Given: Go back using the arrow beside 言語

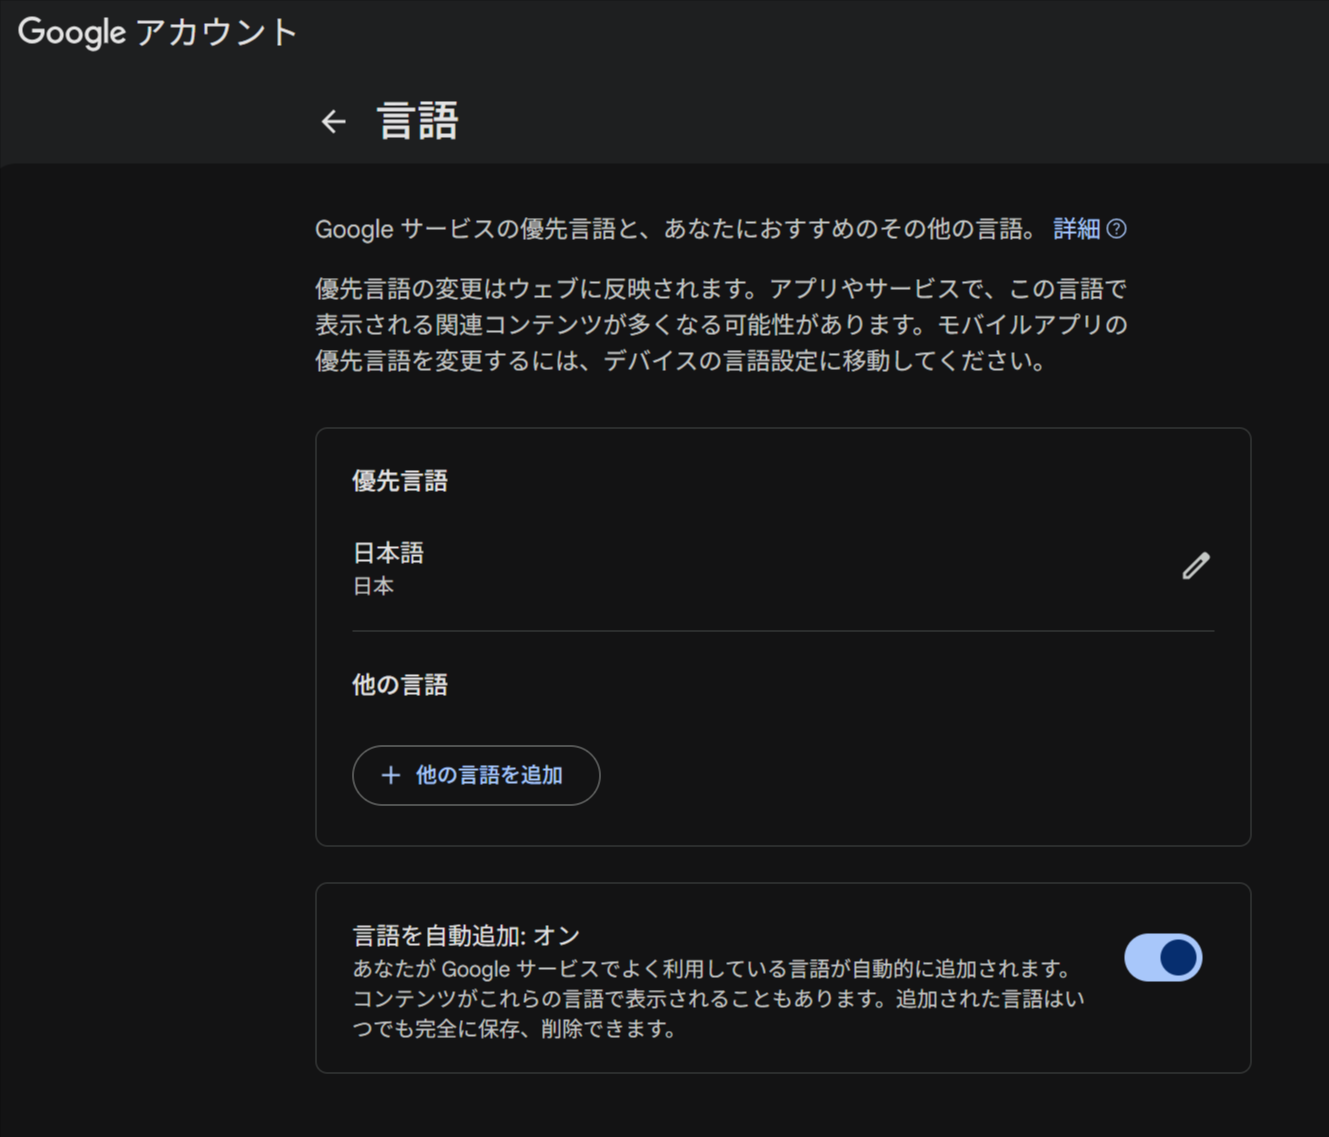Looking at the screenshot, I should 333,121.
